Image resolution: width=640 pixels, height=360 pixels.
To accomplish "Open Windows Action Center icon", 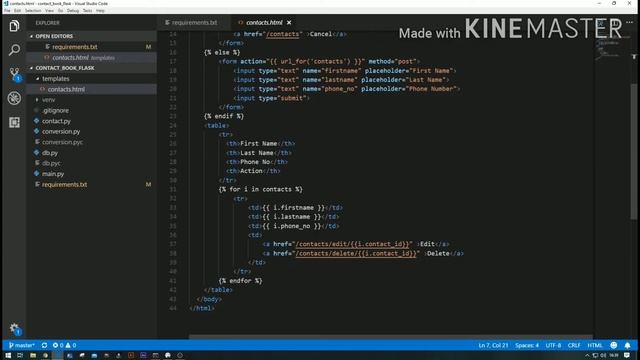I will 627,356.
